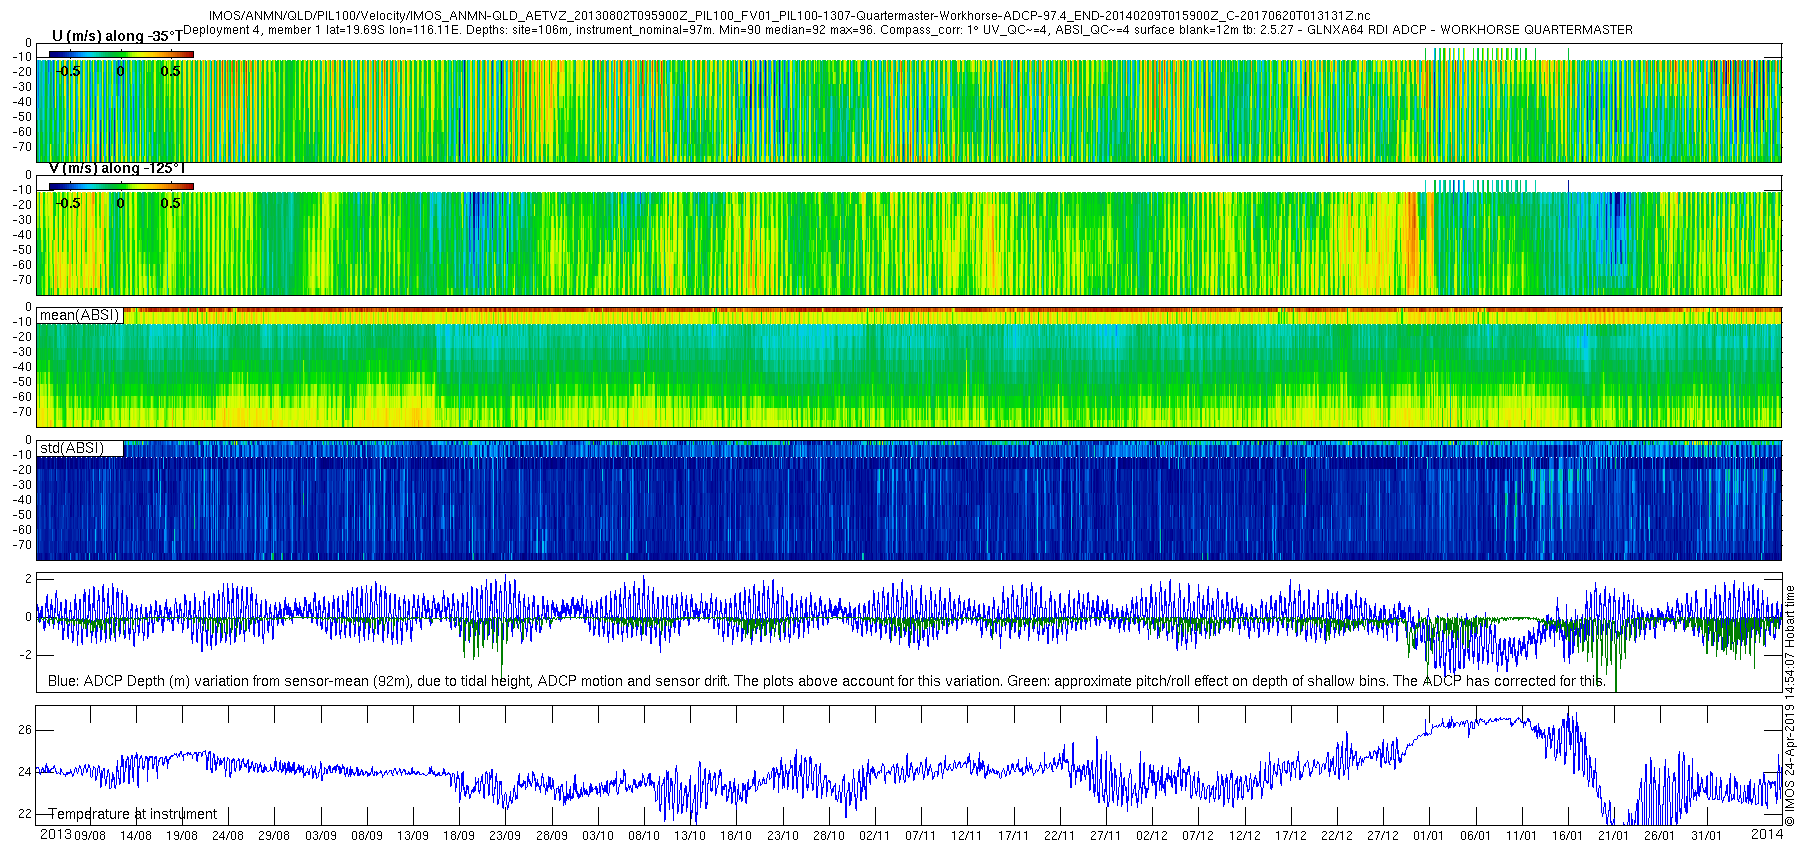Click the 'Temperature at instrument' label

tap(132, 814)
